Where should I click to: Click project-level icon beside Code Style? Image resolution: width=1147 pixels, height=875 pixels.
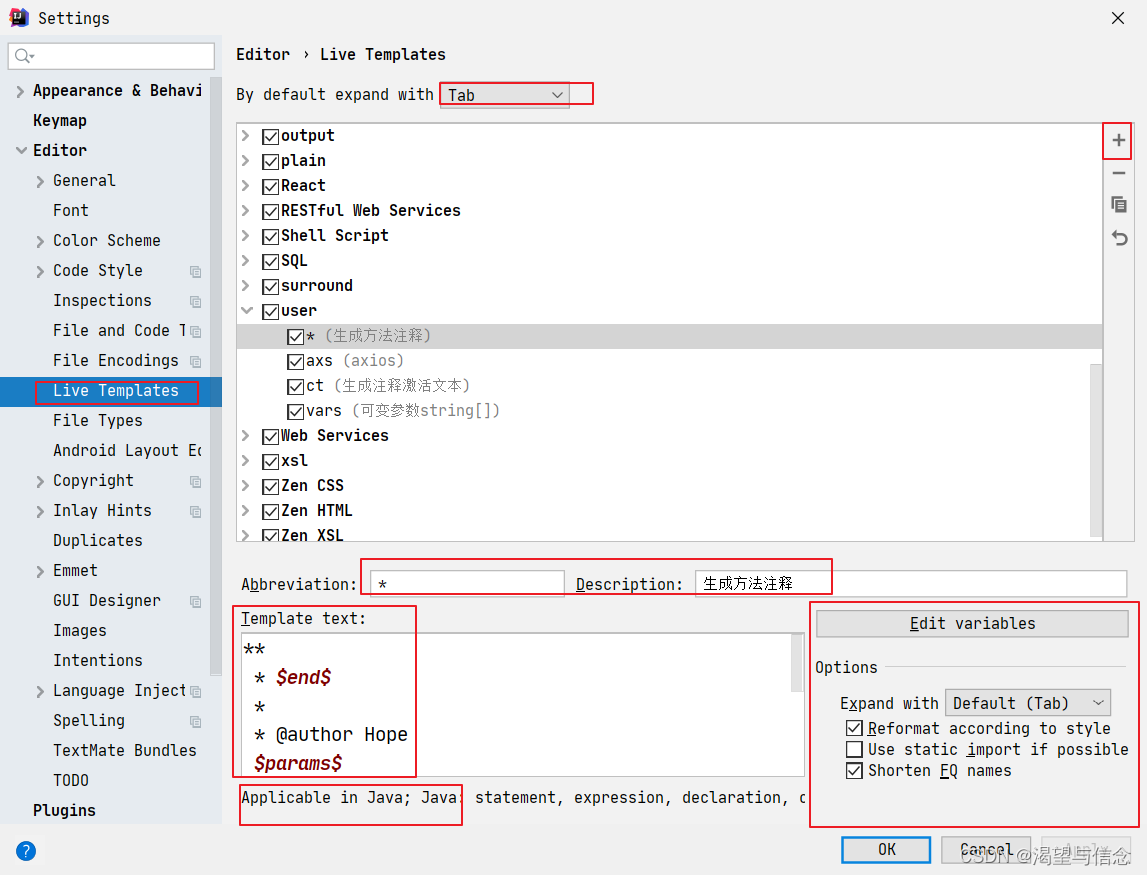pos(195,271)
